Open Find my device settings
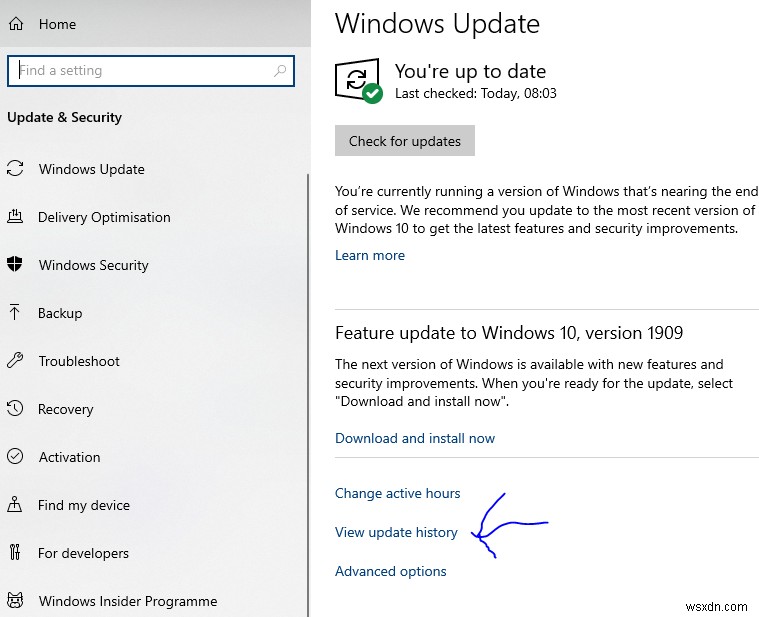 [84, 505]
